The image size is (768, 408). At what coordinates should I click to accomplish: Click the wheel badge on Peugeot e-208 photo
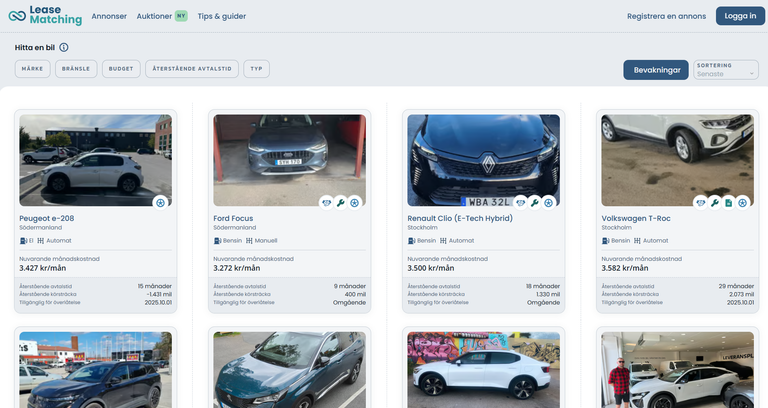[160, 202]
